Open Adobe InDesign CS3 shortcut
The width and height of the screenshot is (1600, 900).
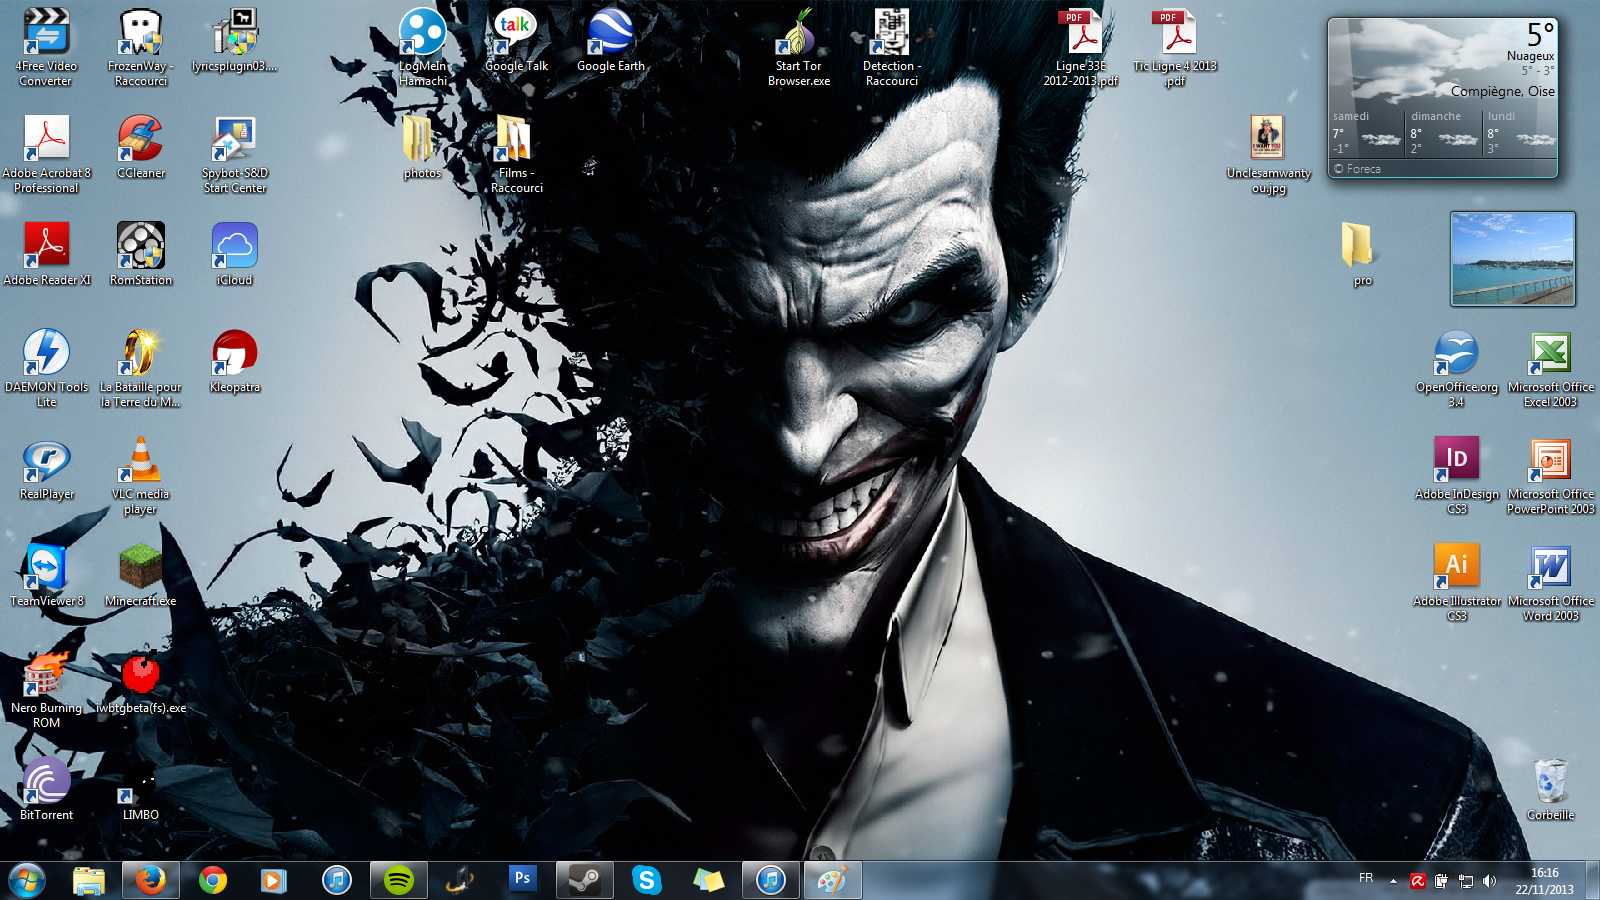tap(1457, 475)
